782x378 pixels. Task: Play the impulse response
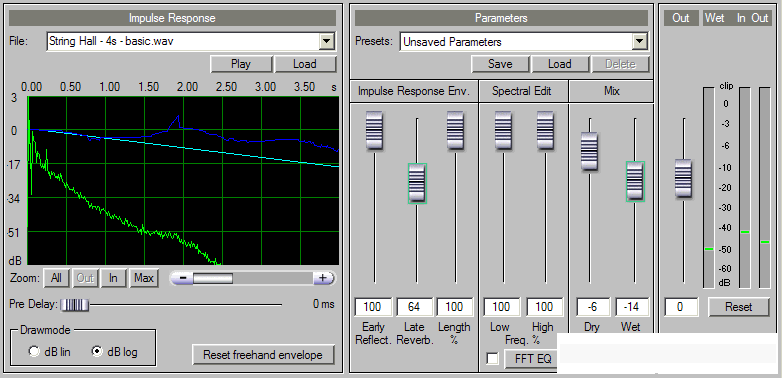point(241,64)
